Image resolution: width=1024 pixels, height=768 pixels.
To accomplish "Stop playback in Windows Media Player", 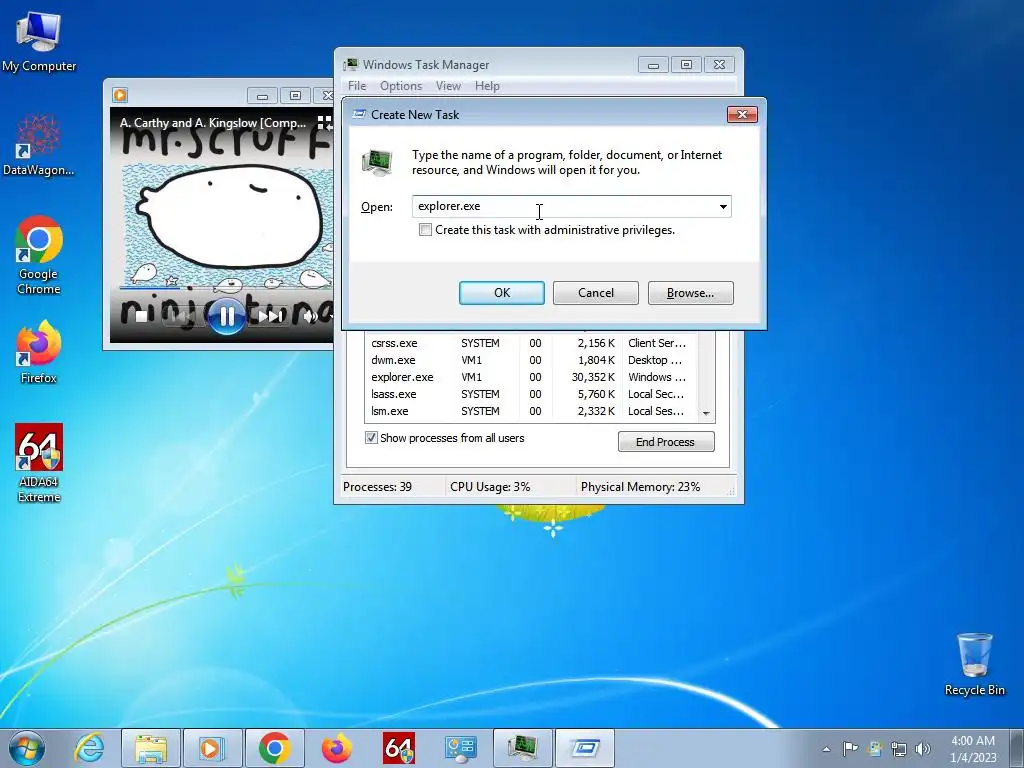I will (141, 316).
